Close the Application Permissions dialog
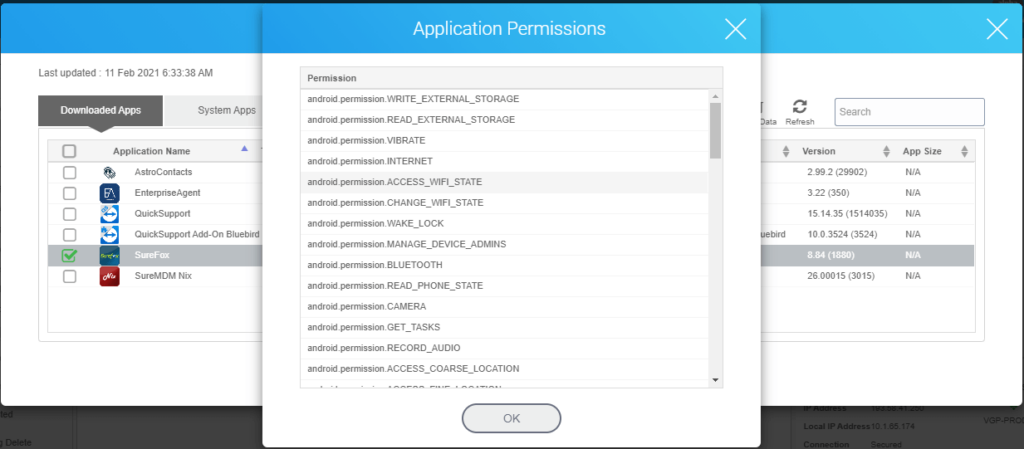 pyautogui.click(x=735, y=29)
